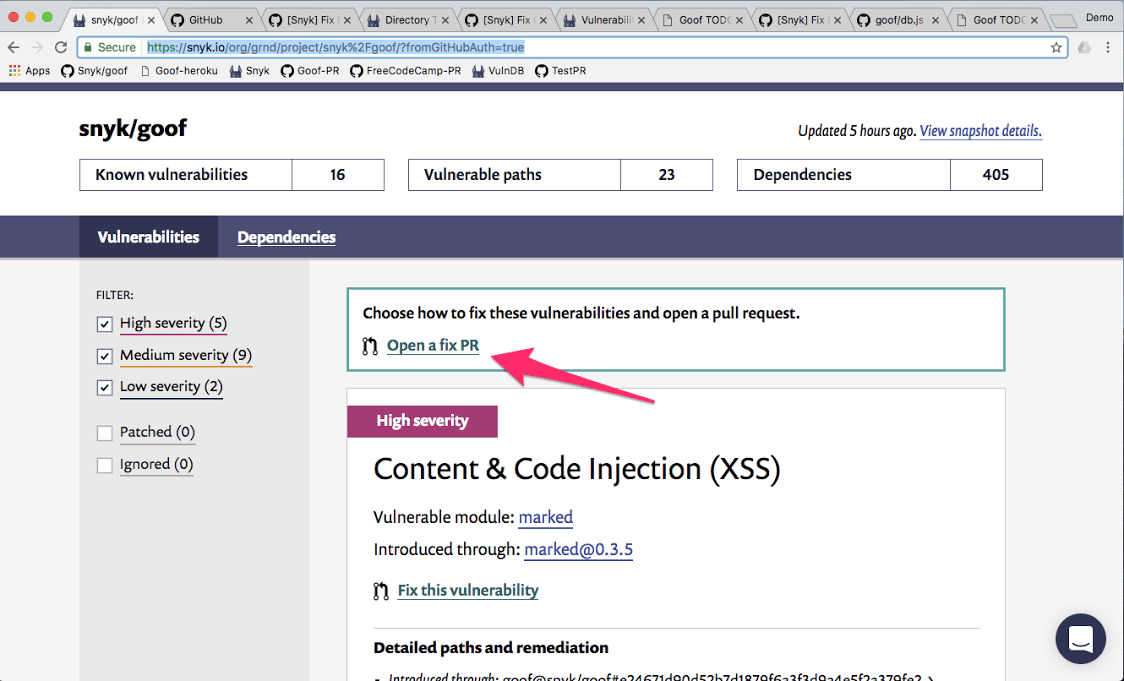Switch to the GitHub browser tab
This screenshot has height=681, width=1124.
(205, 20)
